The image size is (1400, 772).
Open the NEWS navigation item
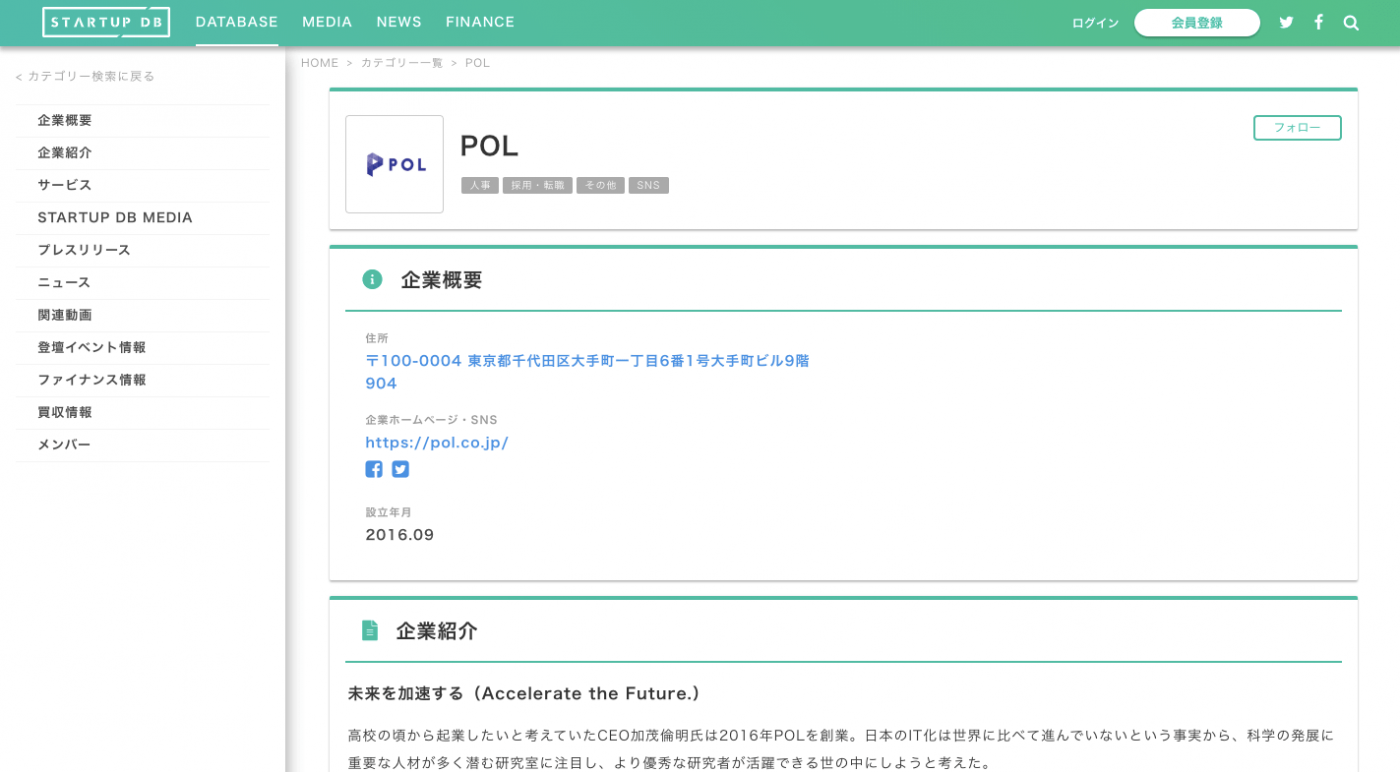[399, 21]
